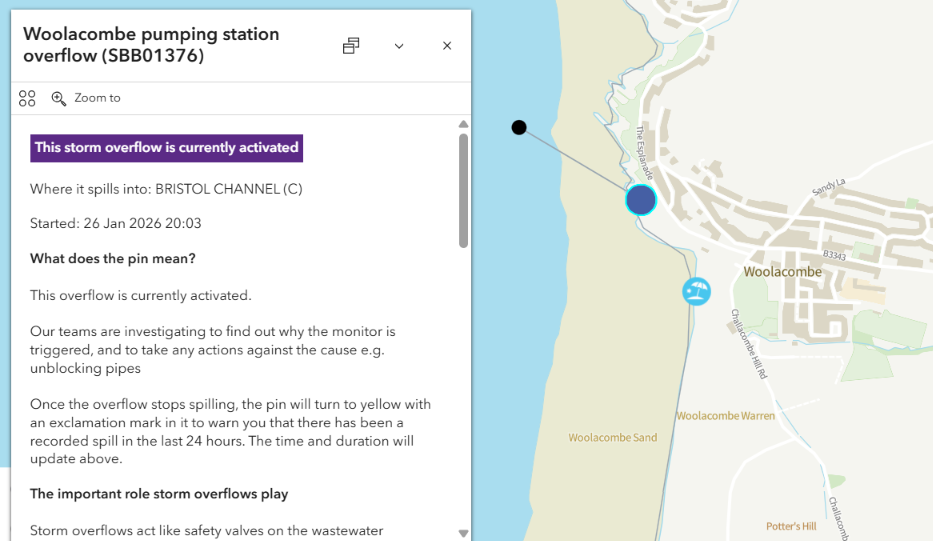Click the black outfall point marker
This screenshot has height=541, width=933.
pos(519,127)
